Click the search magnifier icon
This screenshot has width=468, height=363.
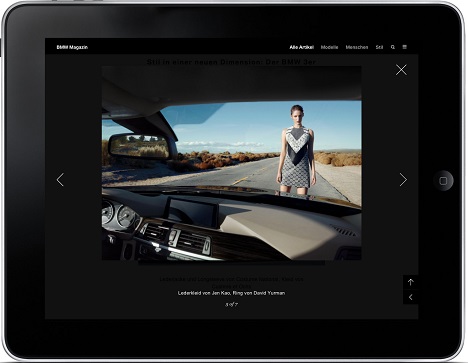point(393,47)
